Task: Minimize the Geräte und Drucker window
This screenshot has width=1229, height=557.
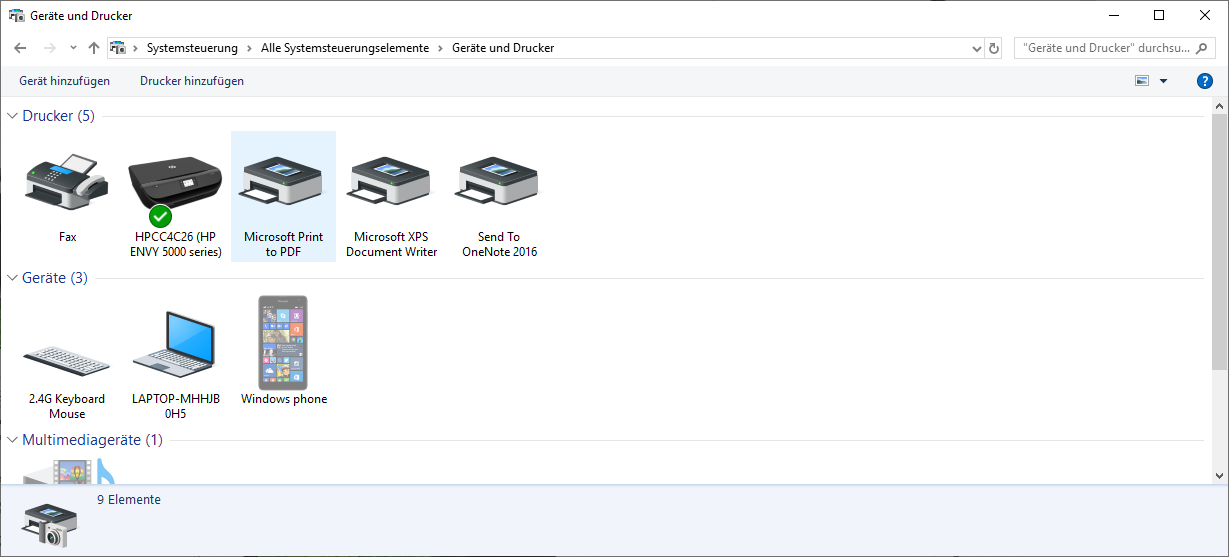Action: (x=1113, y=15)
